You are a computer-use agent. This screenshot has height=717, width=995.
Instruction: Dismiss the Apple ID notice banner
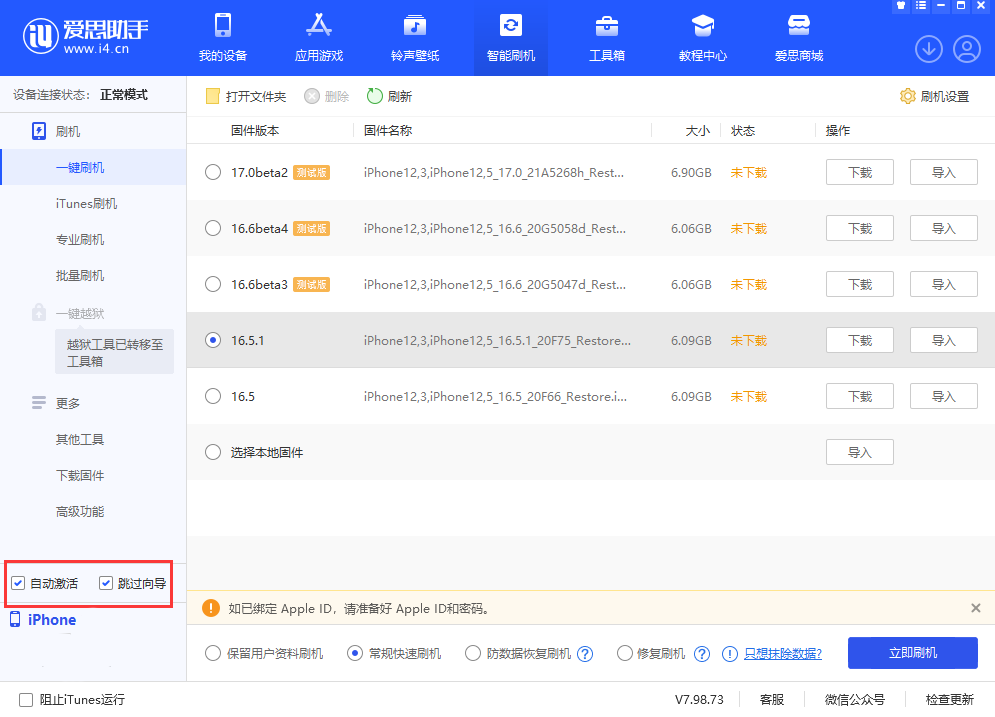pos(975,608)
